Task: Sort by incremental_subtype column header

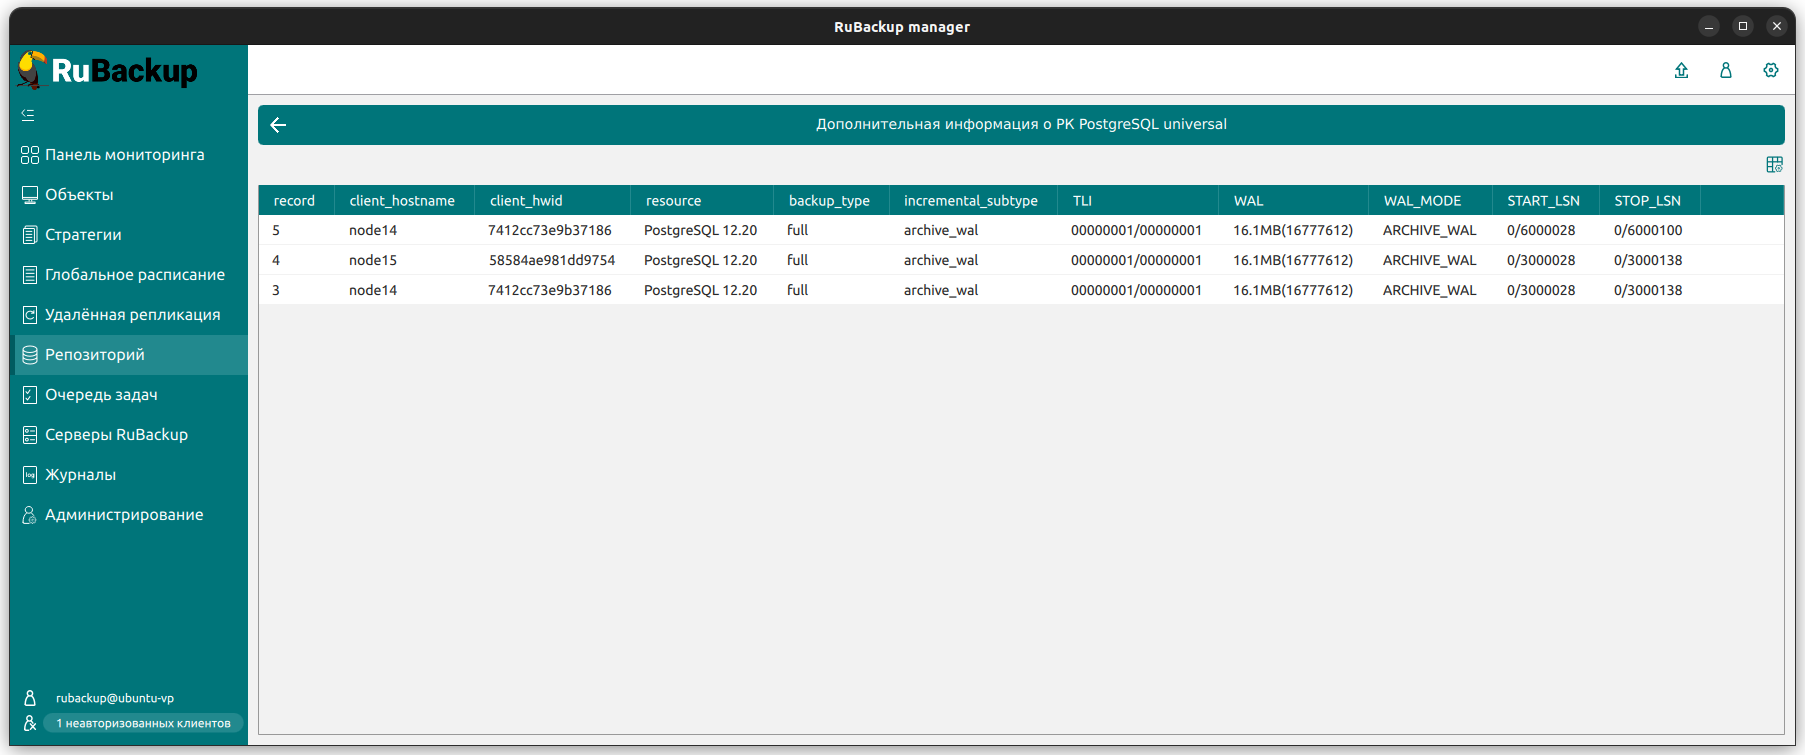Action: coord(971,201)
